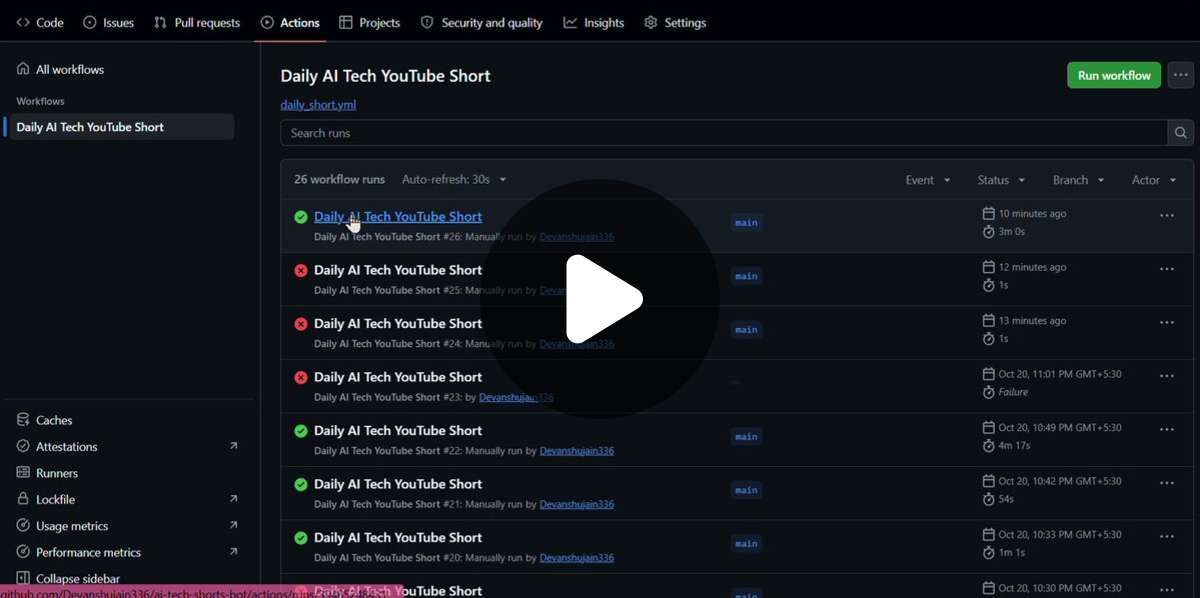Screen dimensions: 1200x598
Task: Open run #24 title link
Action: [x=398, y=324]
